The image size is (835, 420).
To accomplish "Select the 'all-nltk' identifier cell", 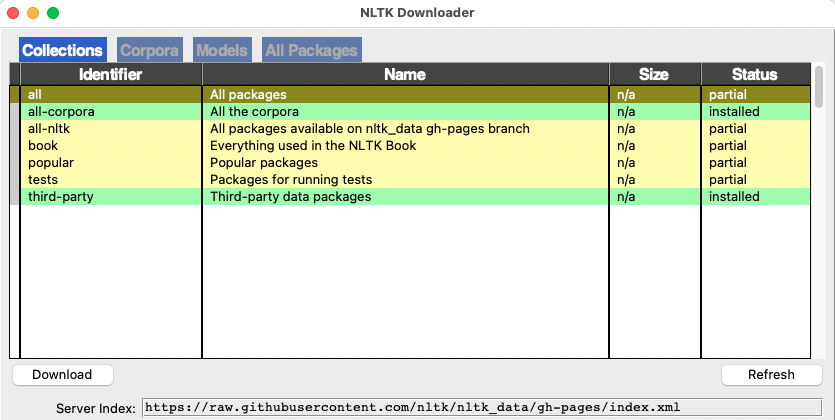I will click(x=111, y=129).
